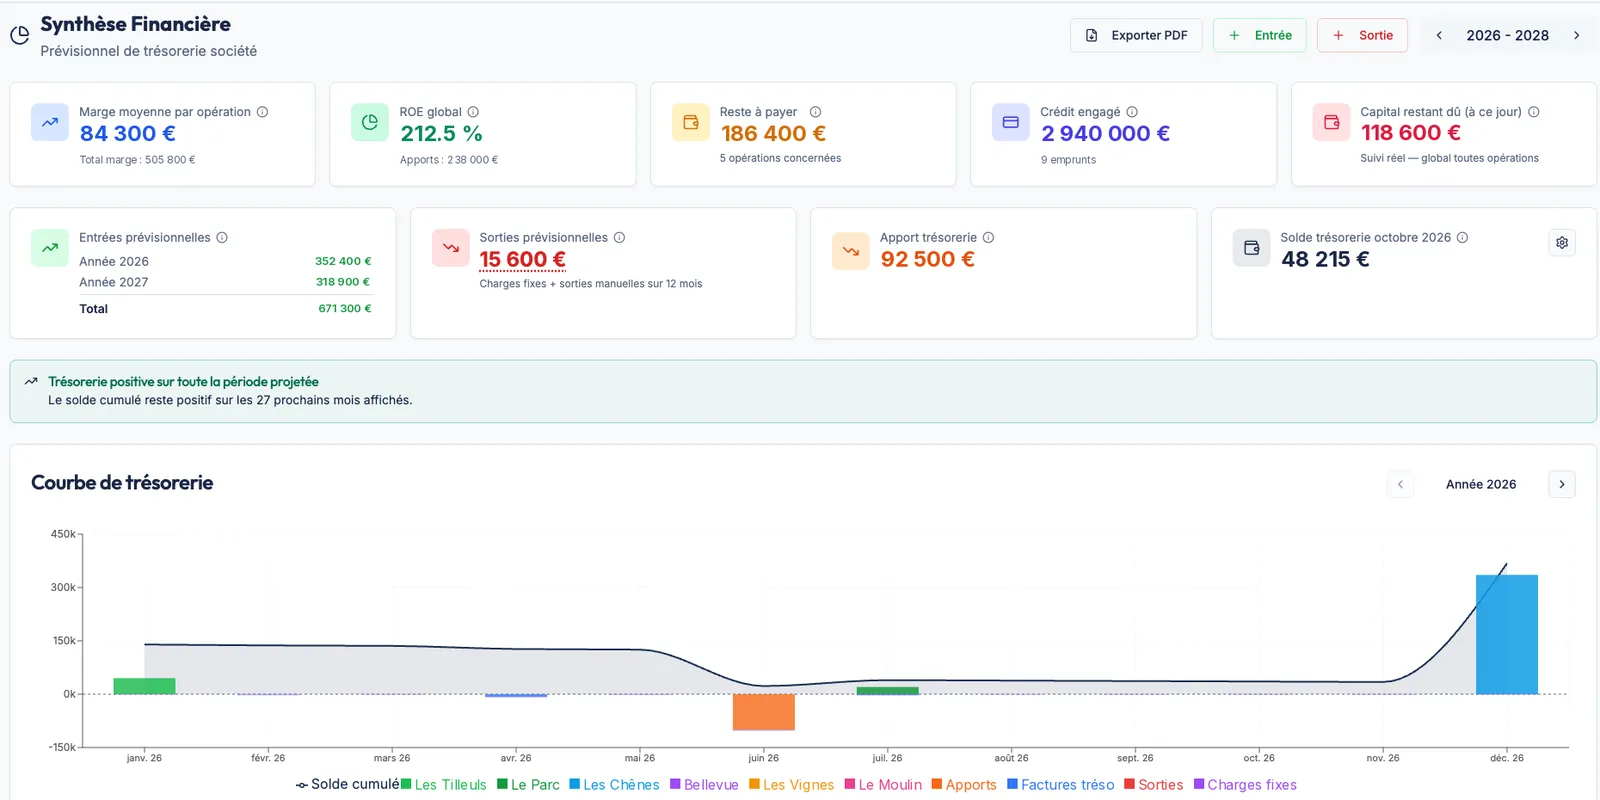Image resolution: width=1600 pixels, height=800 pixels.
Task: Toggle Apports legend series
Action: 964,784
